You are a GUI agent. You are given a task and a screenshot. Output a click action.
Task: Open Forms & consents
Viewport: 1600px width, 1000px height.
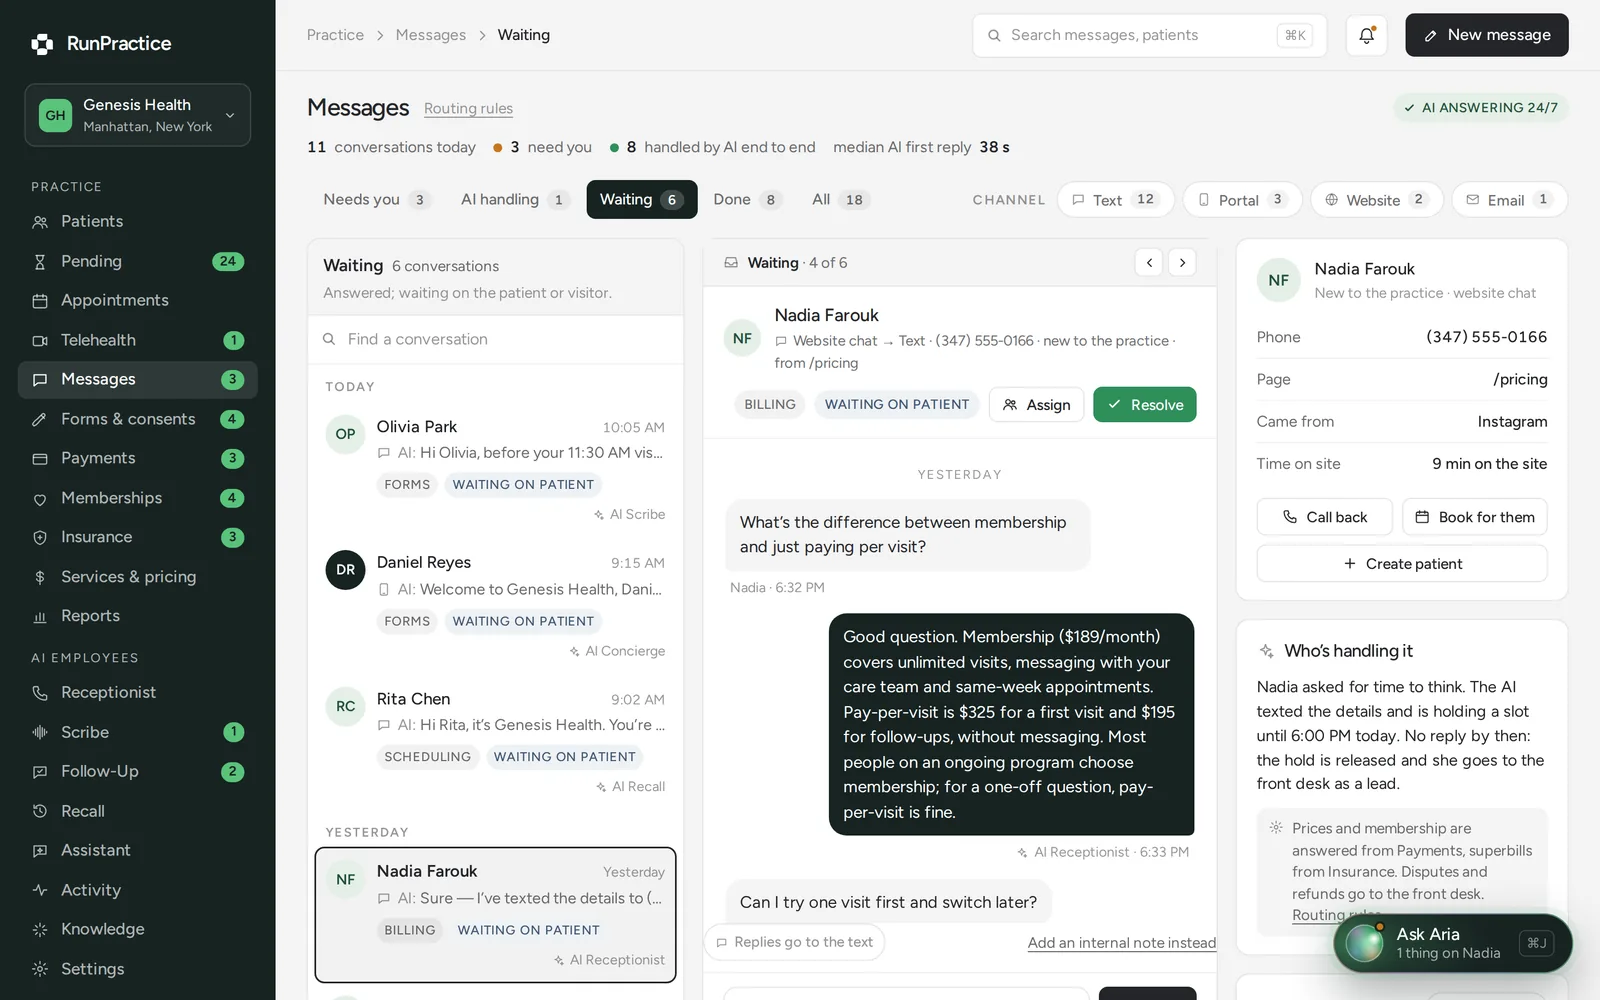pyautogui.click(x=138, y=419)
